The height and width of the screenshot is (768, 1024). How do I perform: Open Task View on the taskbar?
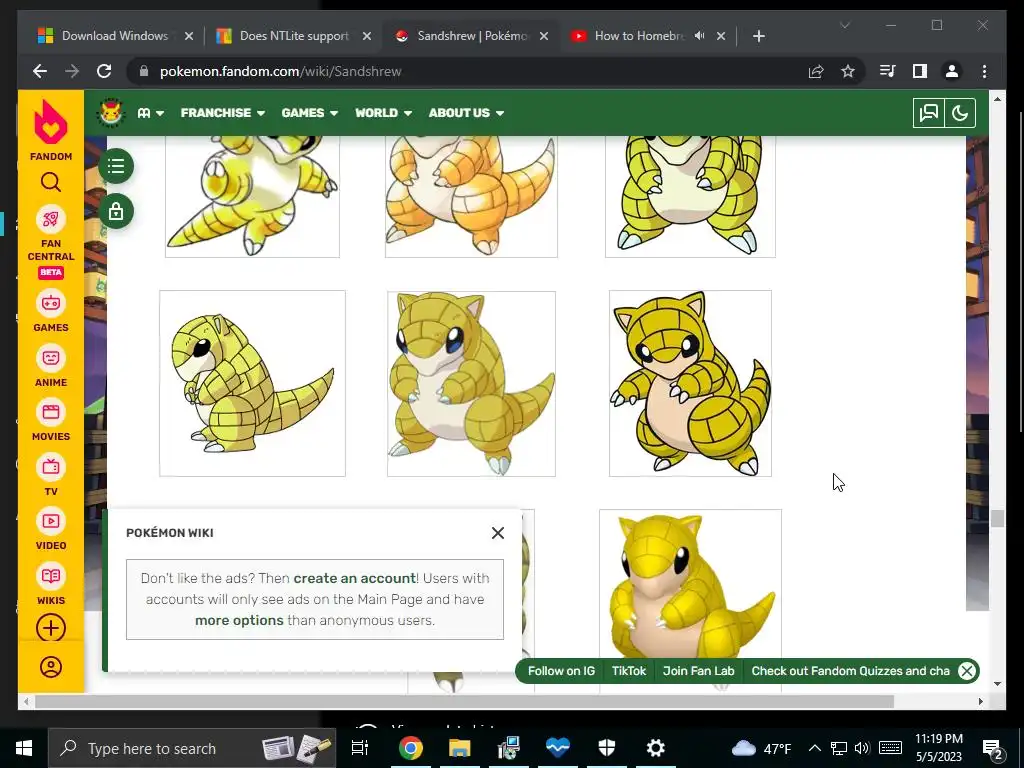click(360, 748)
